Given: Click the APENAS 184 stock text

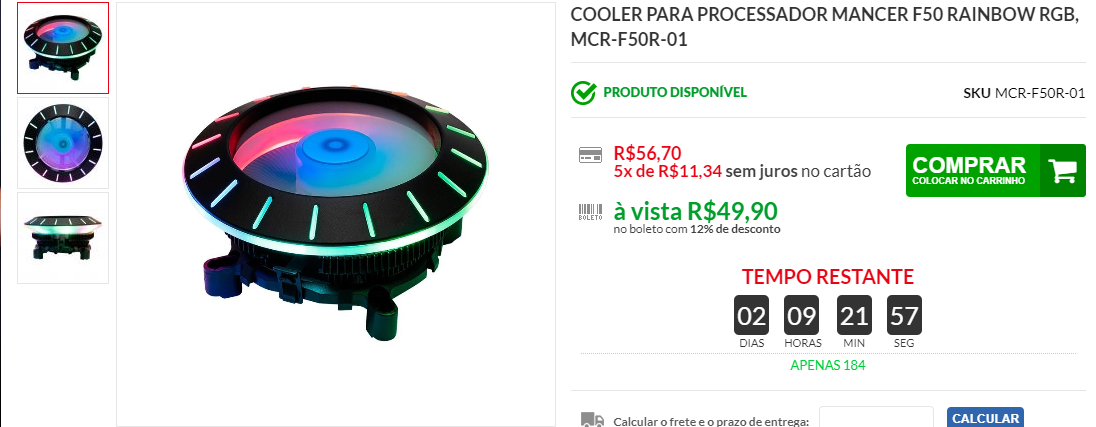Looking at the screenshot, I should [828, 365].
